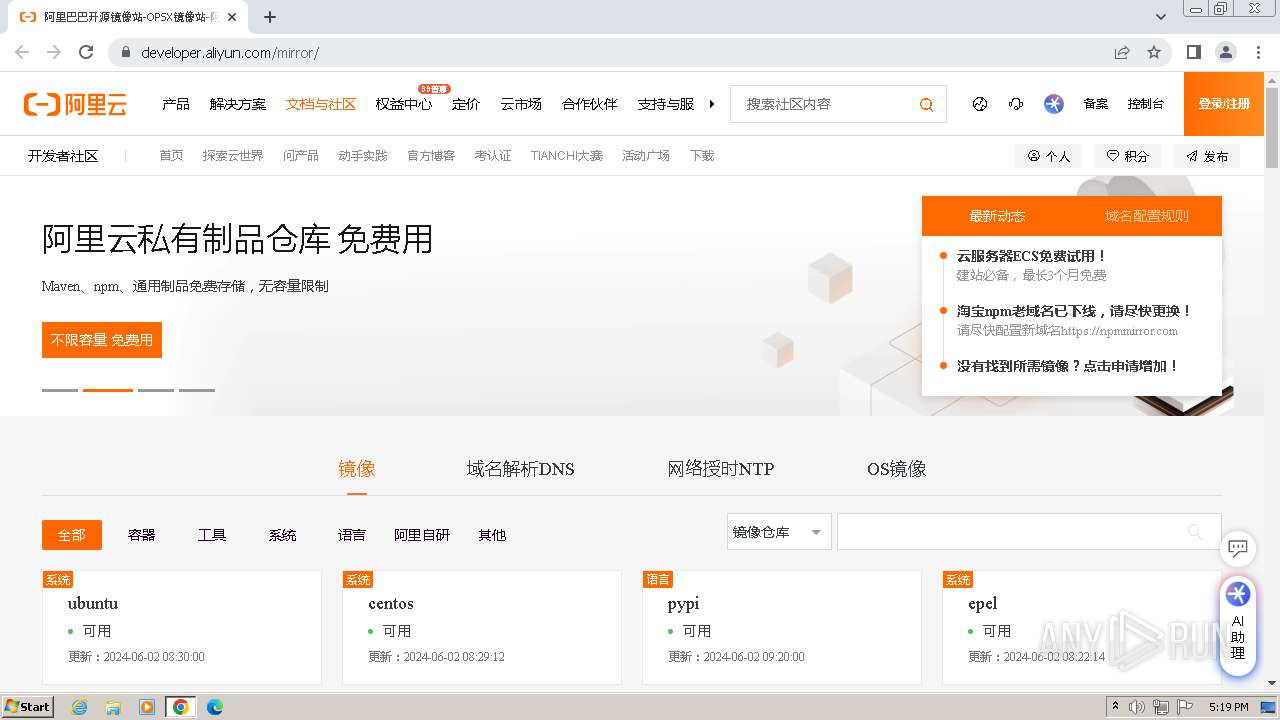The height and width of the screenshot is (720, 1280).
Task: Go to third banner slide indicator
Action: point(156,390)
